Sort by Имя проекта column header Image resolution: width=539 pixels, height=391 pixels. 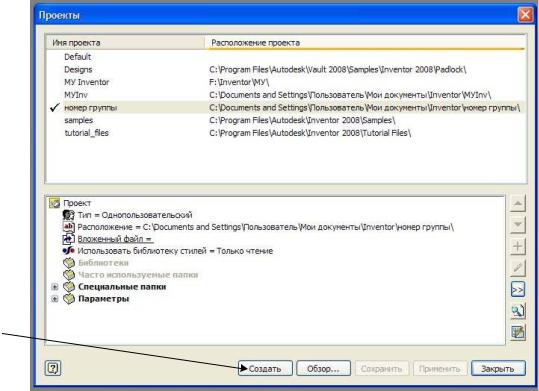tap(125, 43)
